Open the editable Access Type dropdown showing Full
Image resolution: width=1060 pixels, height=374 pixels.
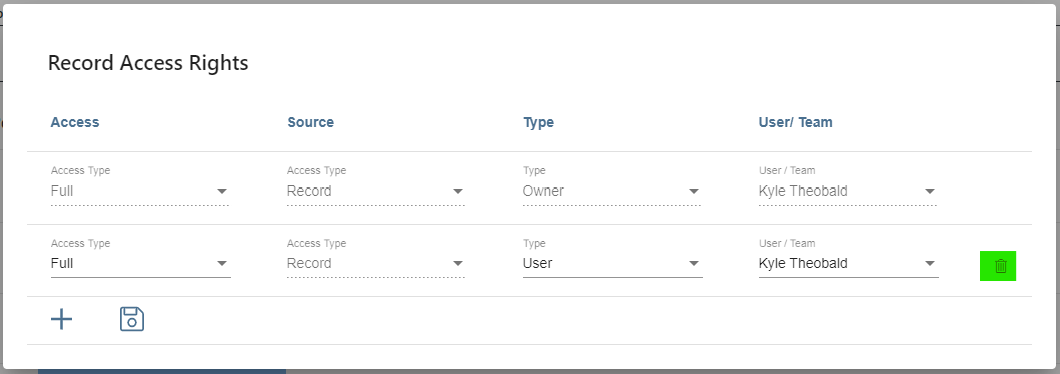[x=141, y=264]
